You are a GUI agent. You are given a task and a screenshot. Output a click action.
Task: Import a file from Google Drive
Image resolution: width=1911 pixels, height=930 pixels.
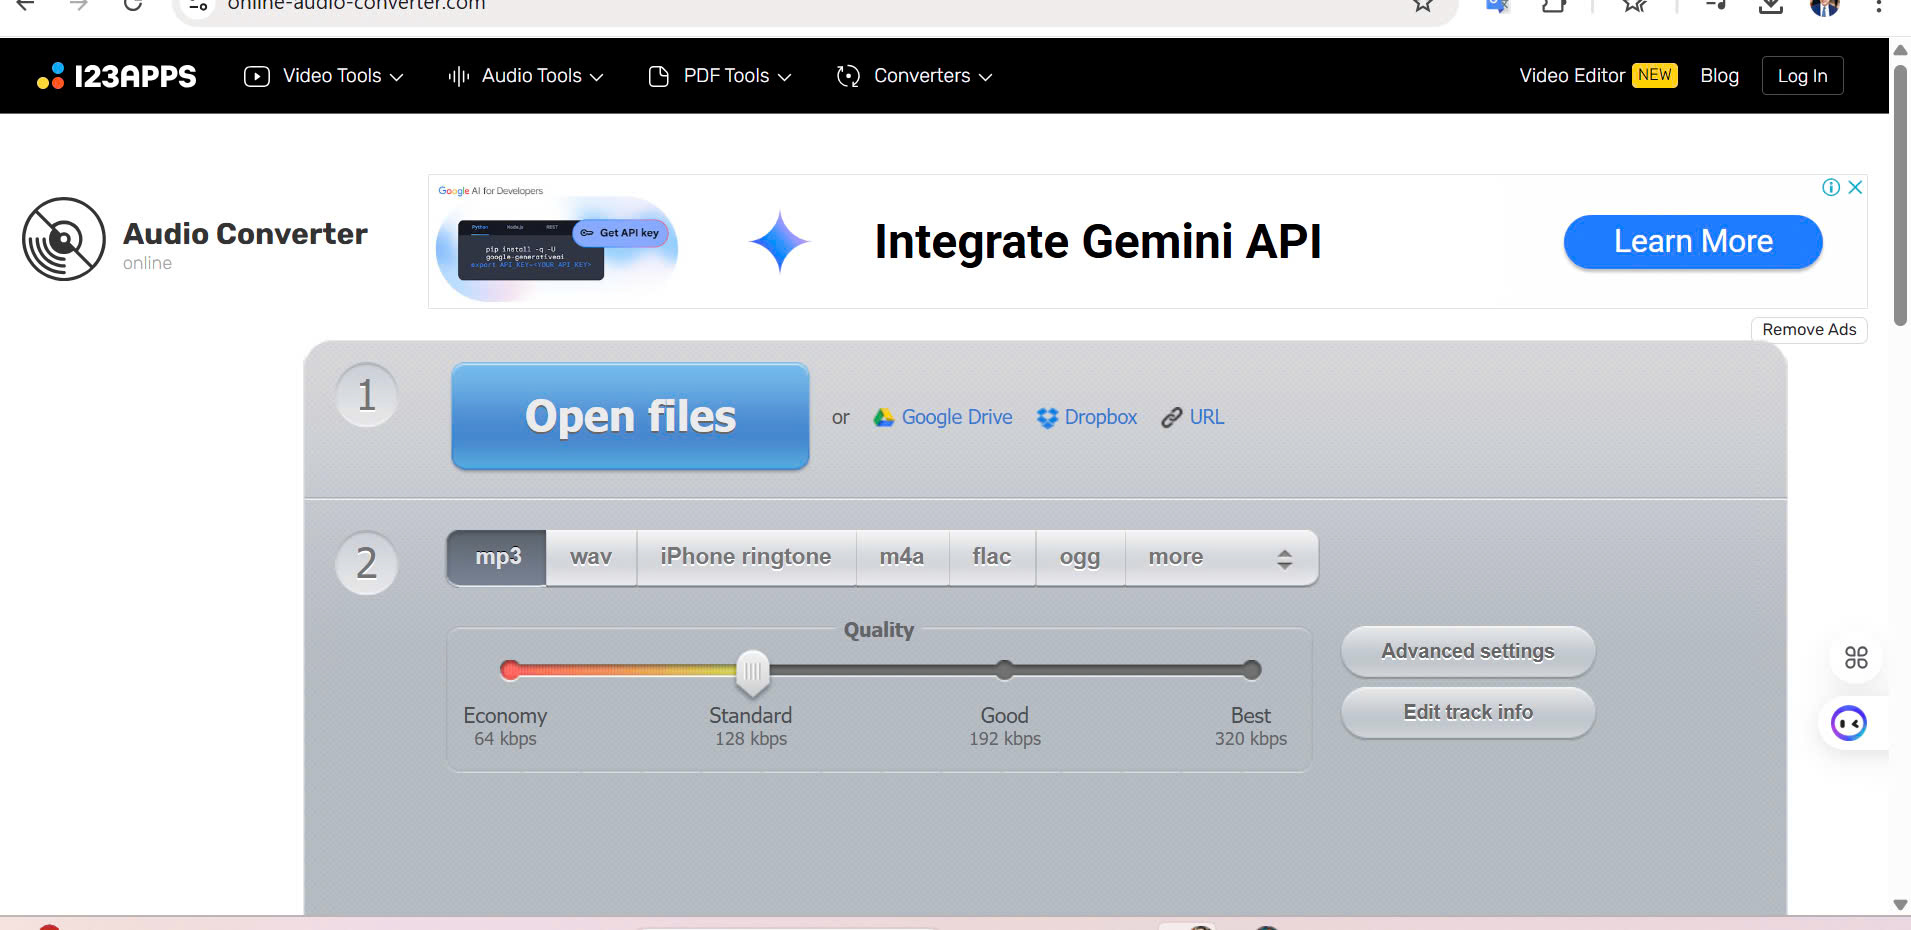point(943,417)
